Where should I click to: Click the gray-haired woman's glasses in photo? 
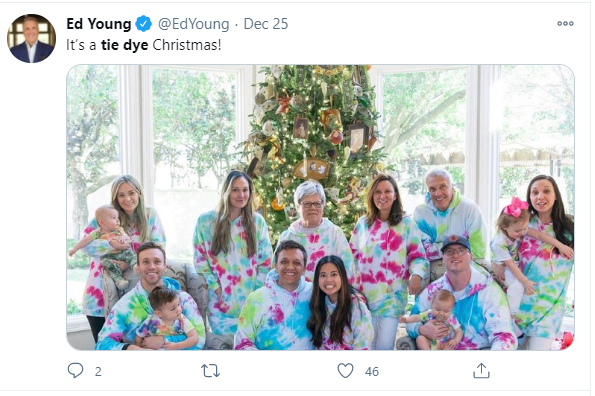[311, 204]
